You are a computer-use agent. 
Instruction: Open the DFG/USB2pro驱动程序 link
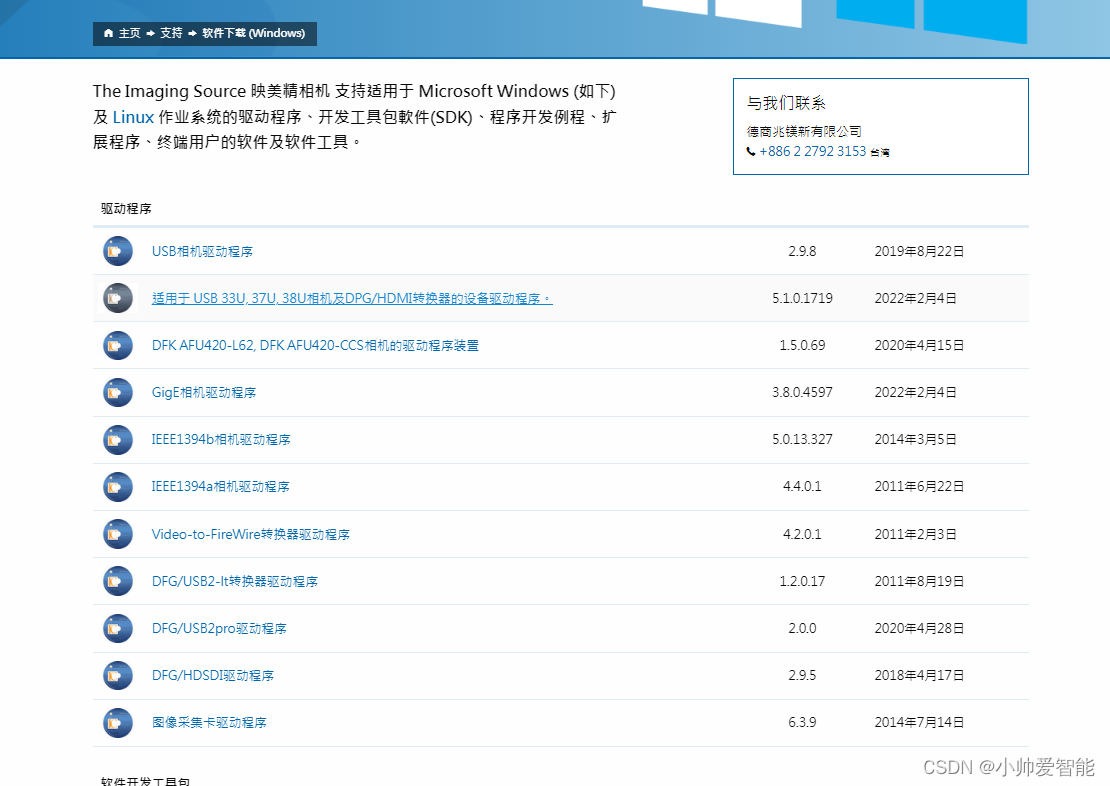219,628
